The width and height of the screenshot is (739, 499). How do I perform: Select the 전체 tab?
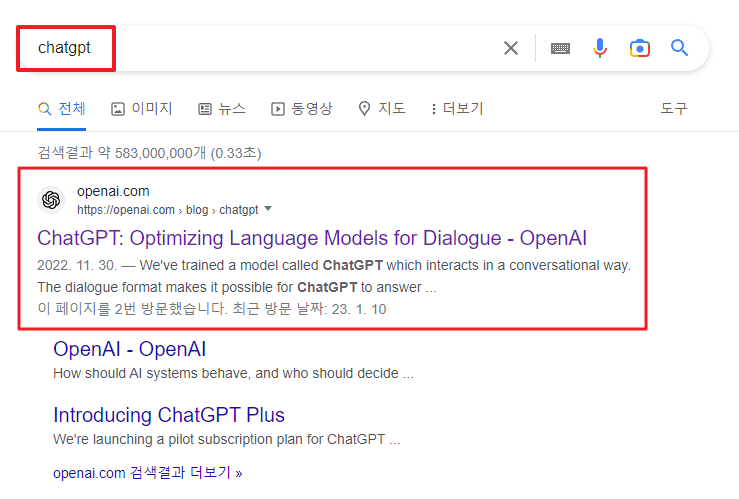pyautogui.click(x=62, y=109)
